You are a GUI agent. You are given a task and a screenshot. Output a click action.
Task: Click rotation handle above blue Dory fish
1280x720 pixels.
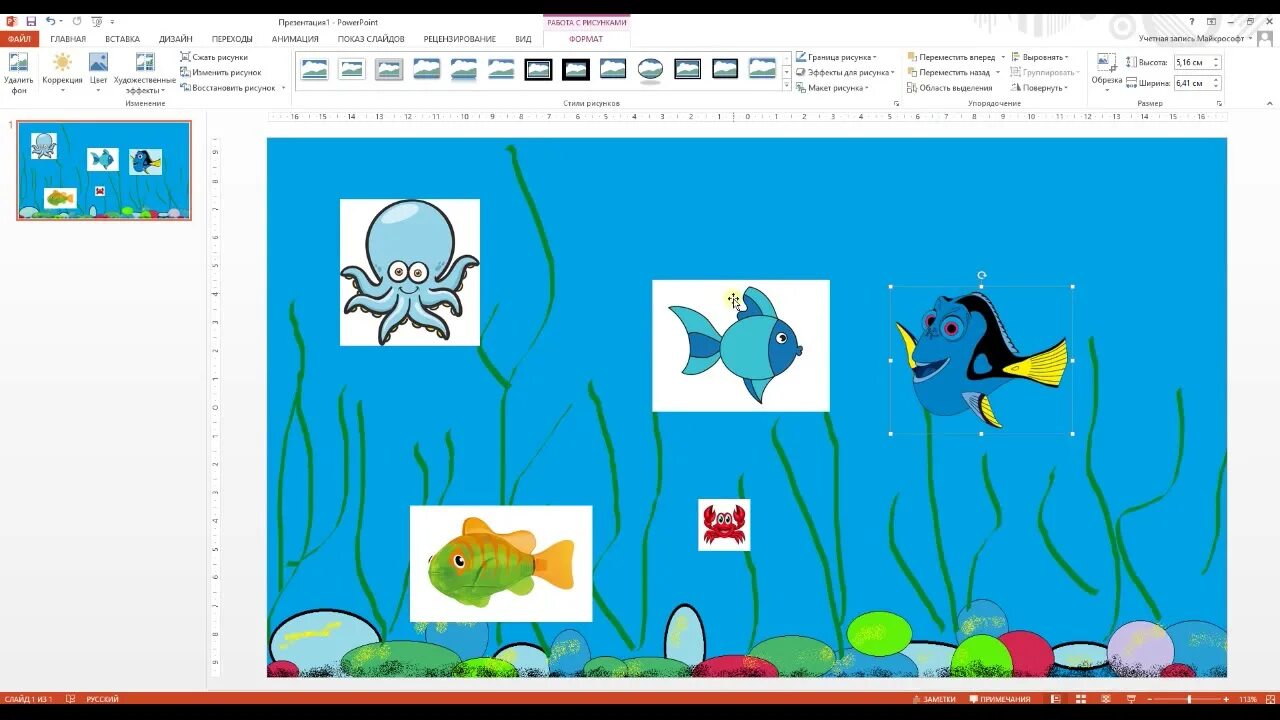[x=981, y=275]
